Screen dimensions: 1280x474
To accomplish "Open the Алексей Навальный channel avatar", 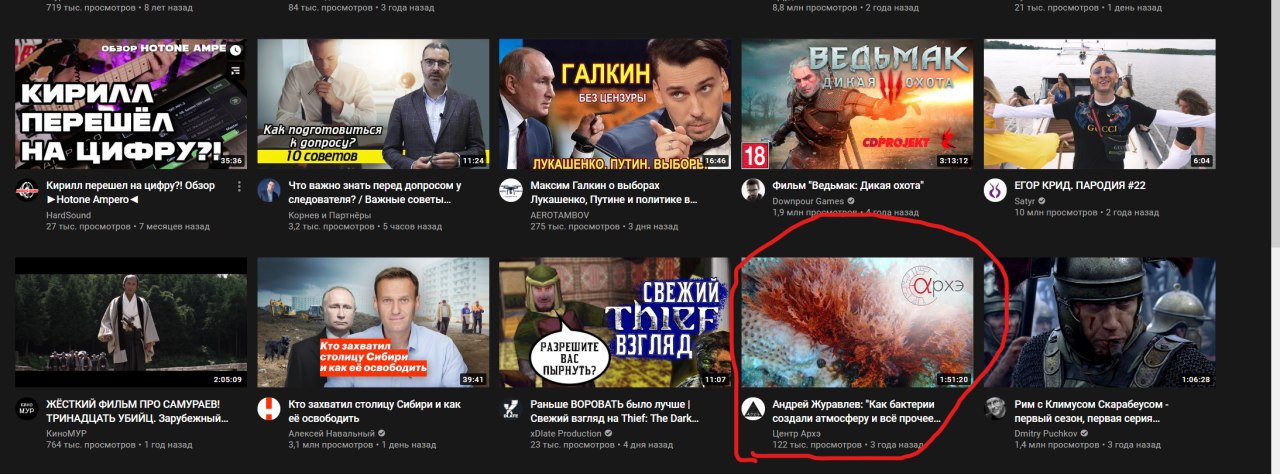I will click(x=268, y=409).
